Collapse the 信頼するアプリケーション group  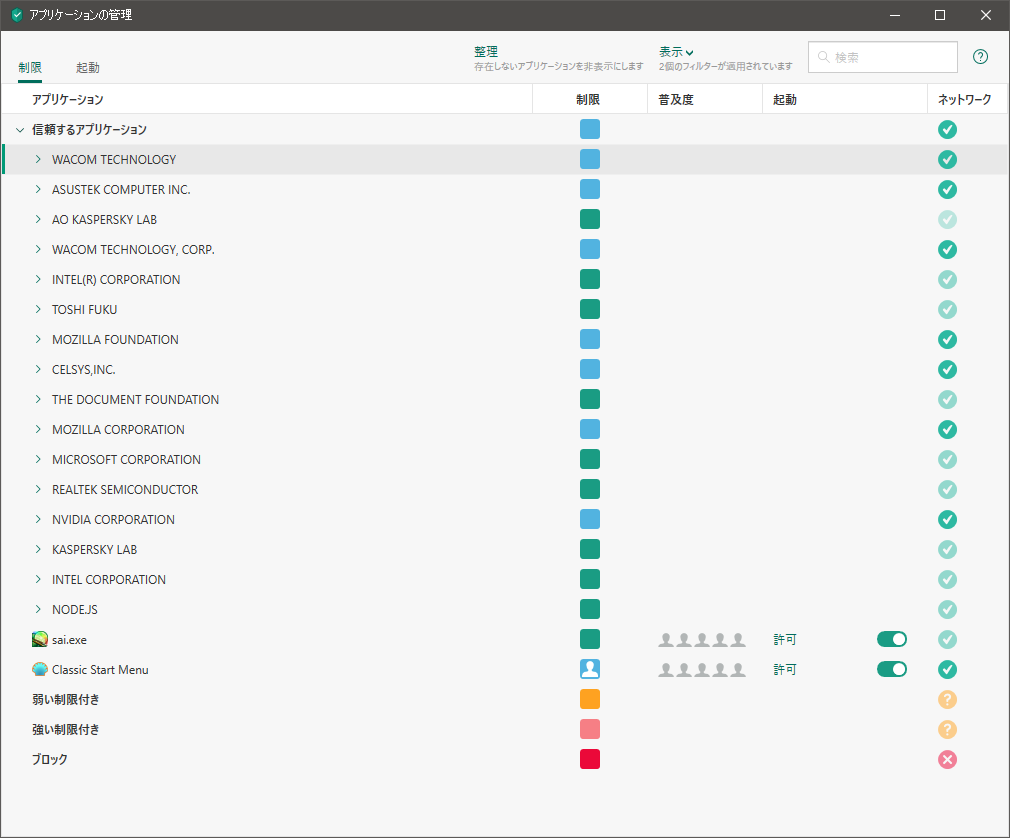pos(20,130)
